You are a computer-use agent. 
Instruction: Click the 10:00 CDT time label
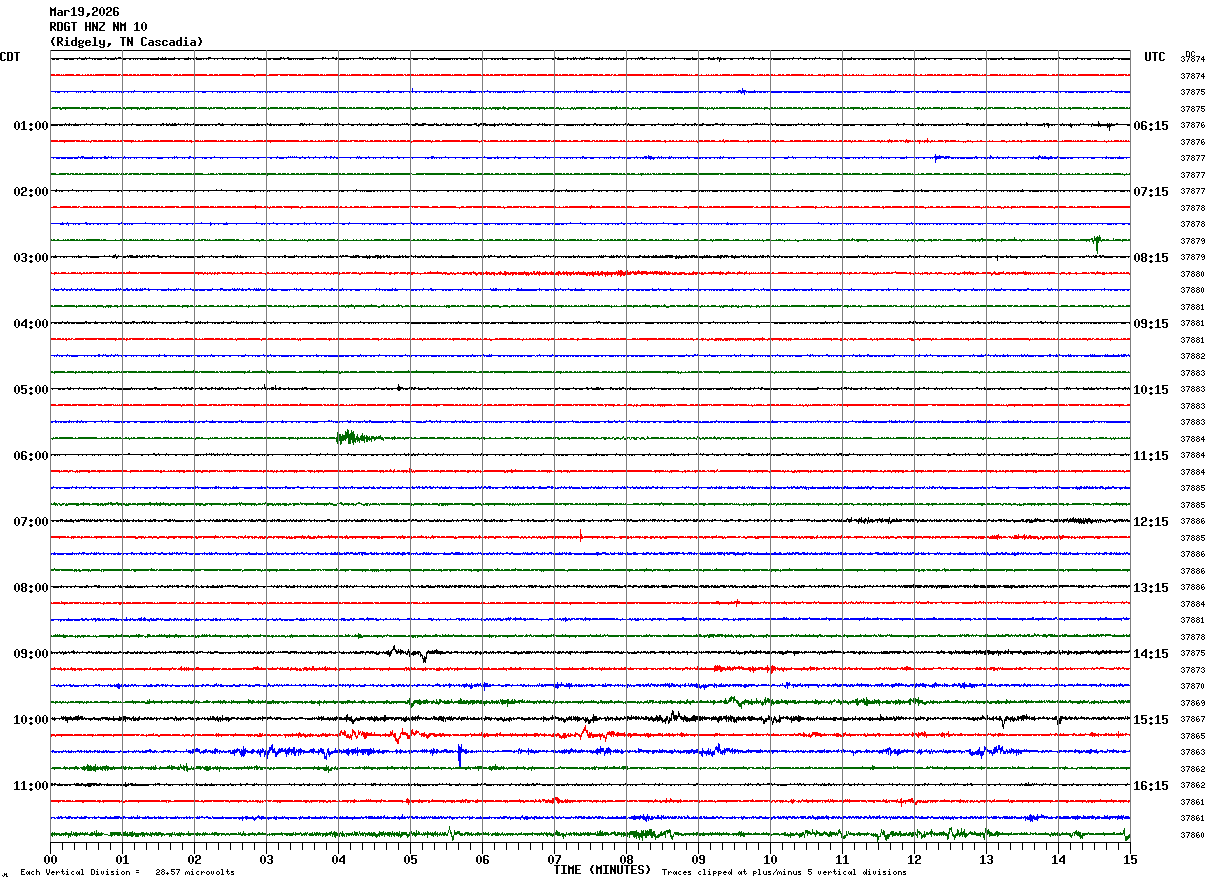click(x=30, y=720)
